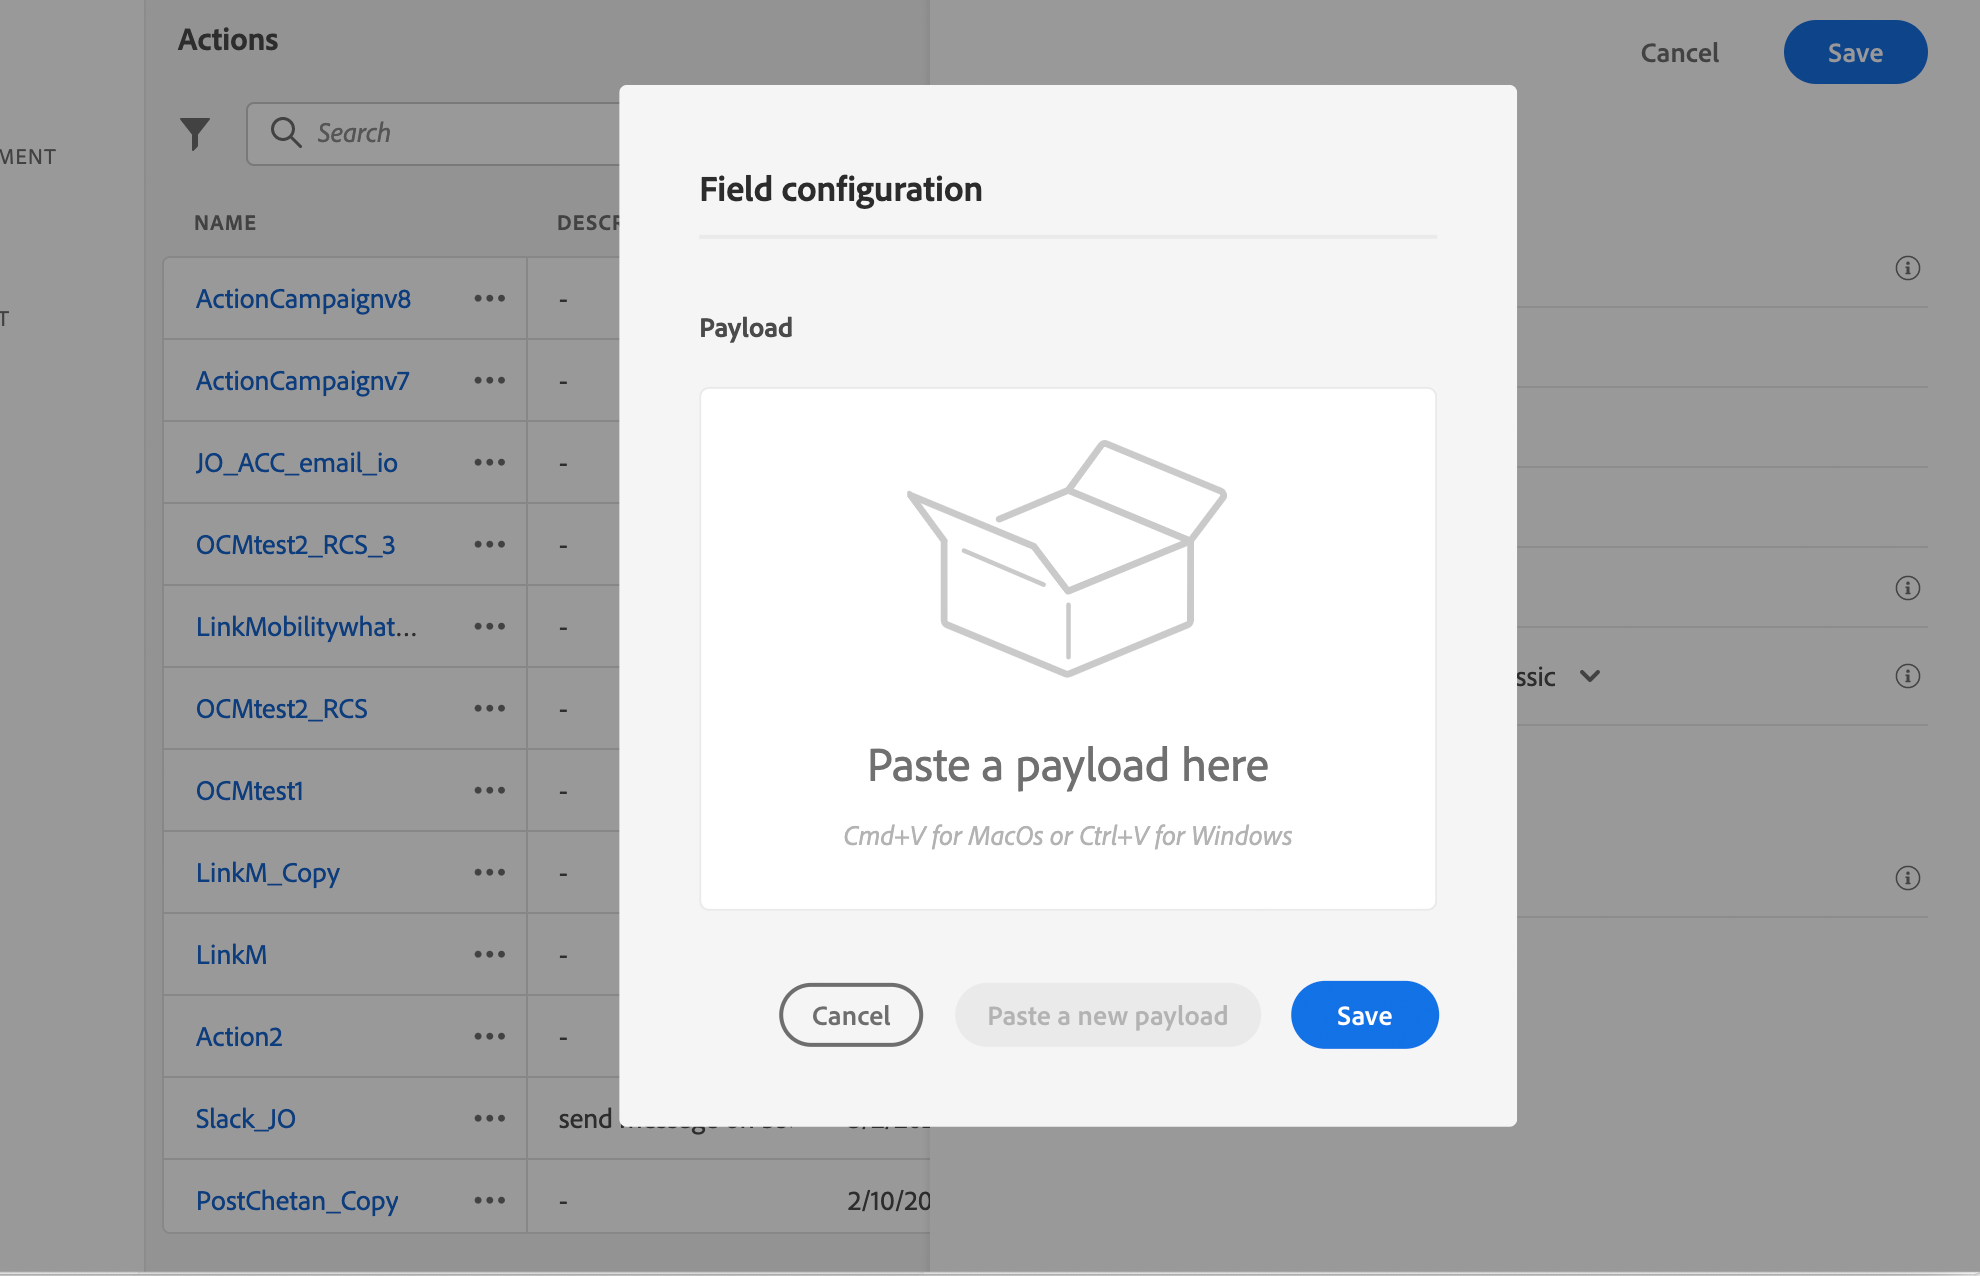
Task: Click the topmost info icon on right
Action: [1907, 268]
